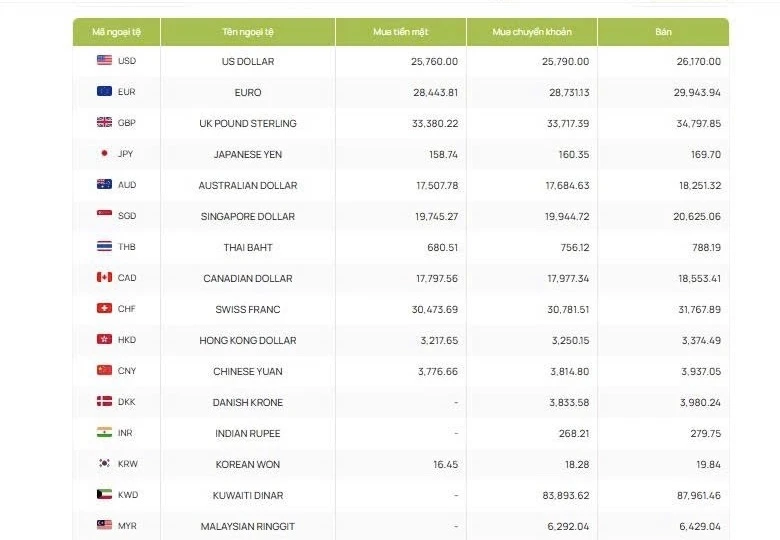Click the "Bán" column header
Viewport: 780px width, 540px height.
coord(663,32)
